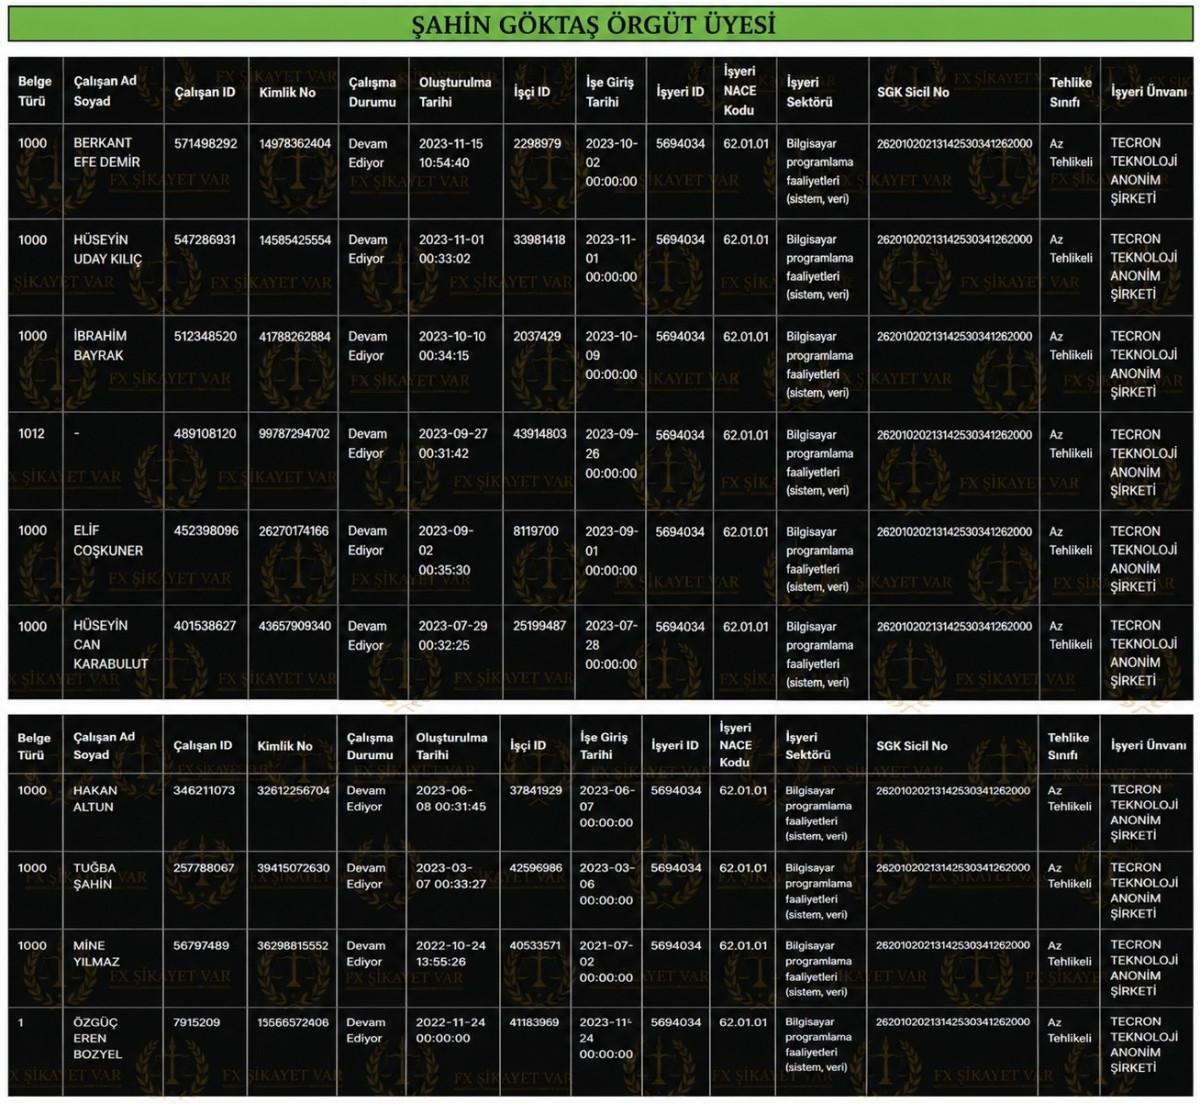This screenshot has height=1104, width=1200.
Task: Select İşçi ID 41183969
Action: (534, 1022)
